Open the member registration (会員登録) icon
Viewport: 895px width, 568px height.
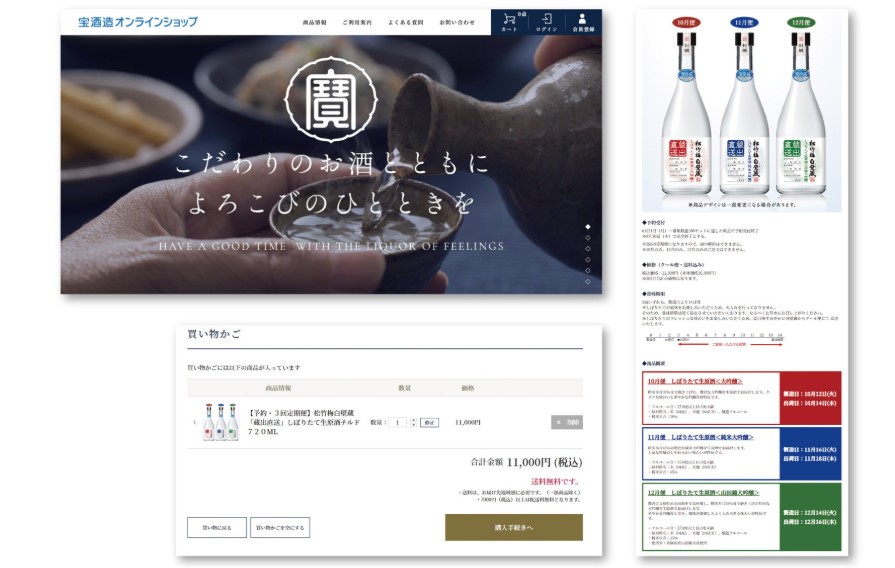(x=583, y=22)
